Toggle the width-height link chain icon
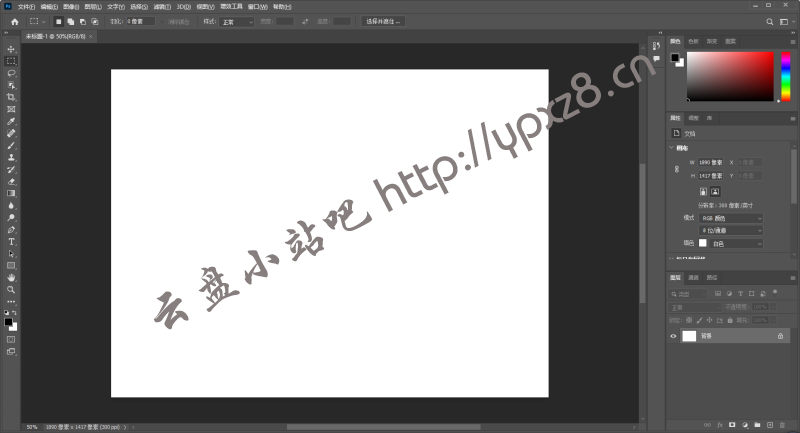Viewport: 800px width, 433px height. tap(677, 169)
